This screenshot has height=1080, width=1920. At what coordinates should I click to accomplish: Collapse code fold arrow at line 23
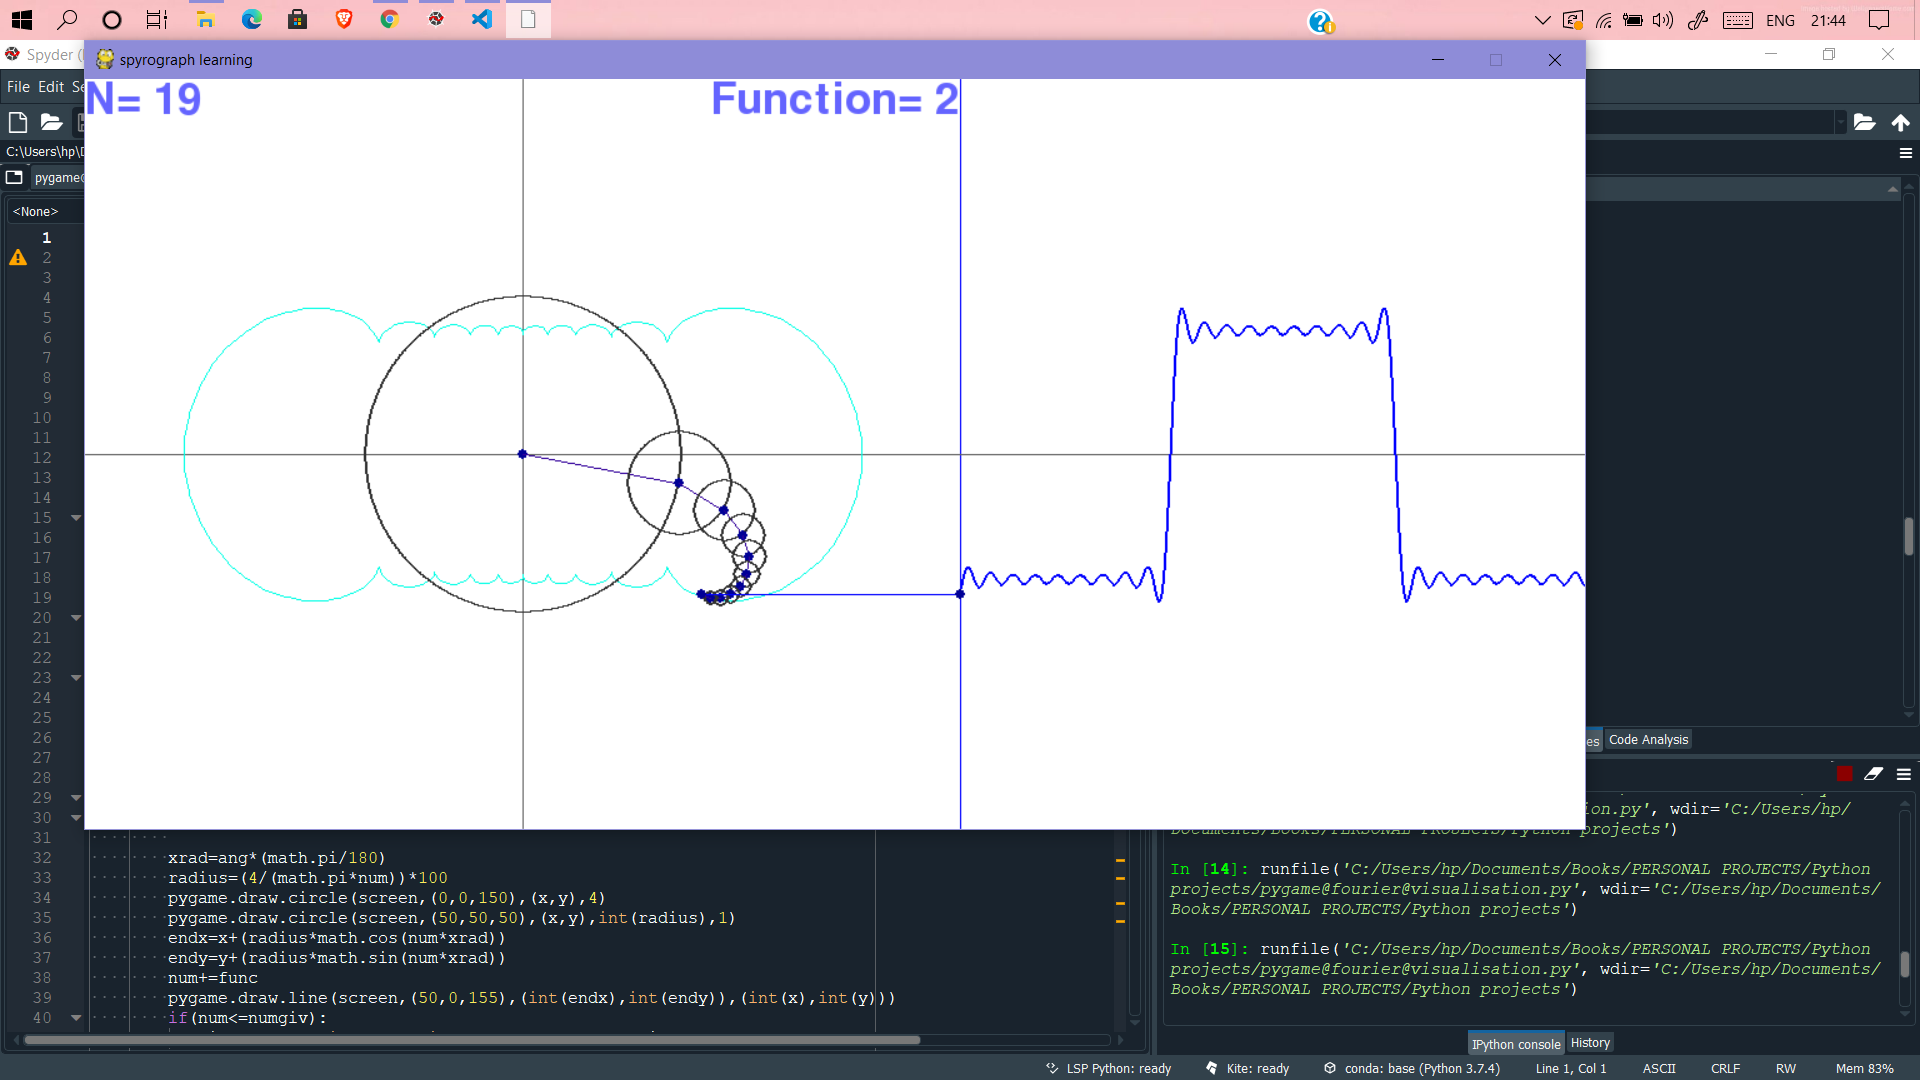76,678
